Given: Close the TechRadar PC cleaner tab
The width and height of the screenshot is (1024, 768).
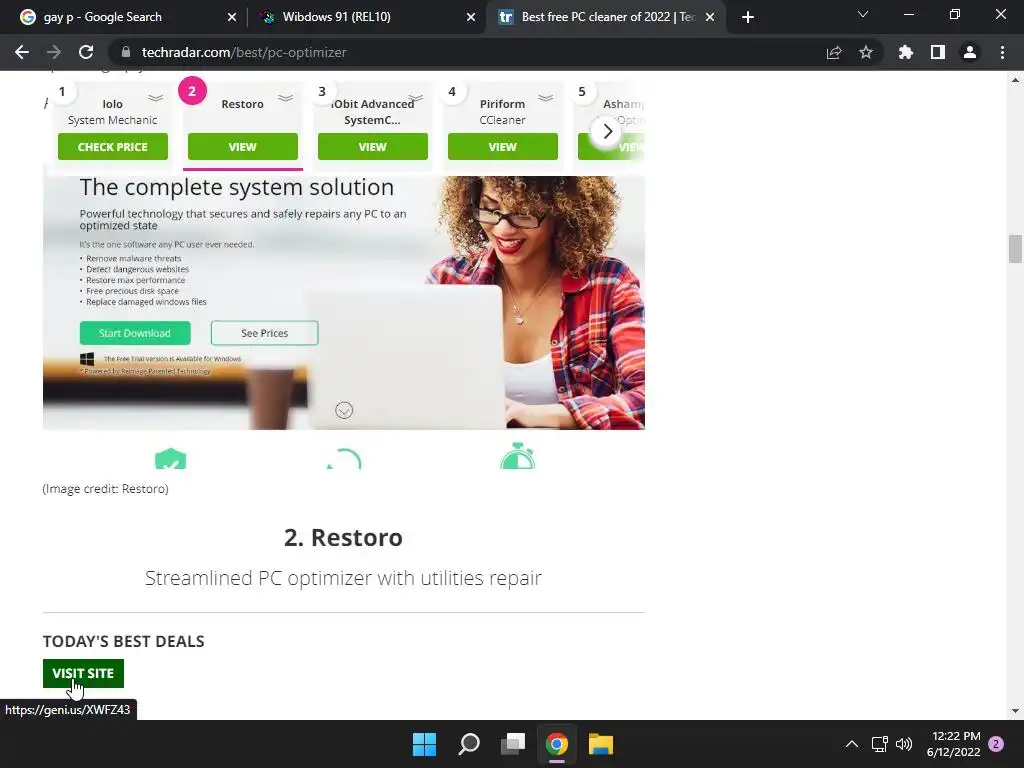Looking at the screenshot, I should pyautogui.click(x=710, y=17).
